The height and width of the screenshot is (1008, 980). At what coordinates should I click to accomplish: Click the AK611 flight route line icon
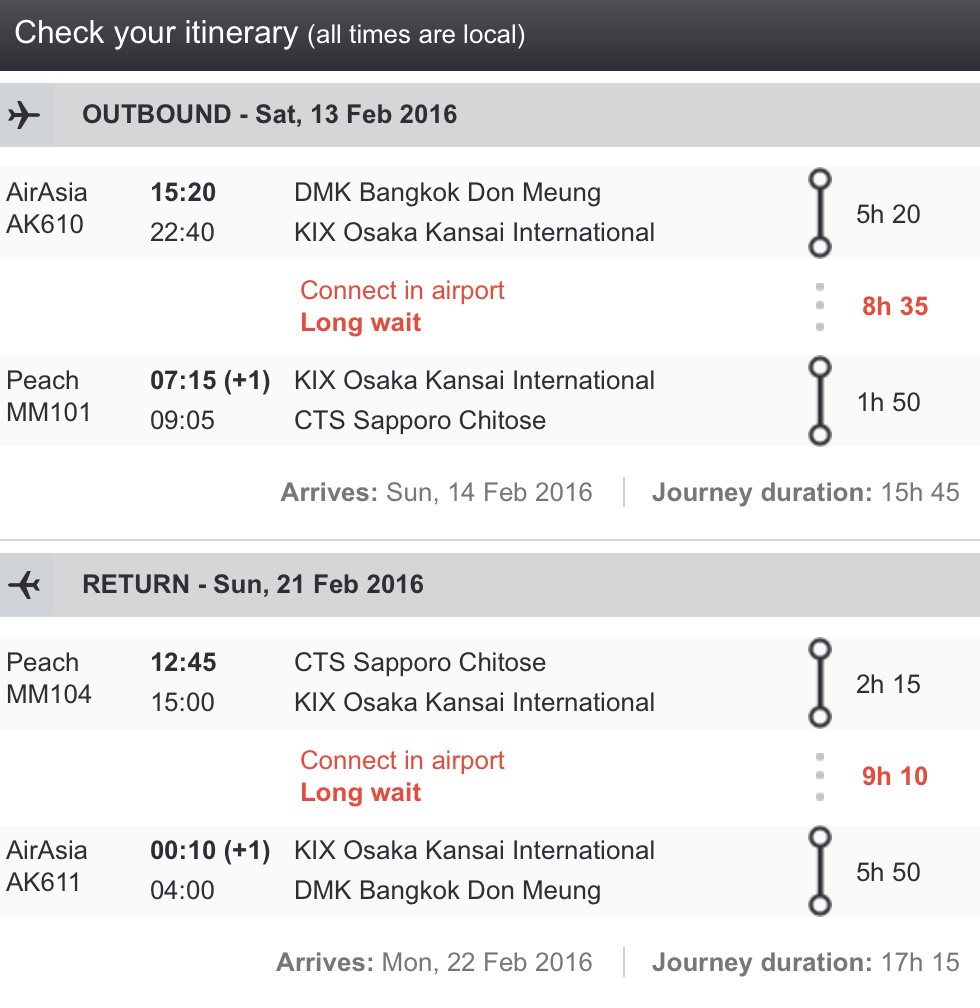click(x=819, y=871)
